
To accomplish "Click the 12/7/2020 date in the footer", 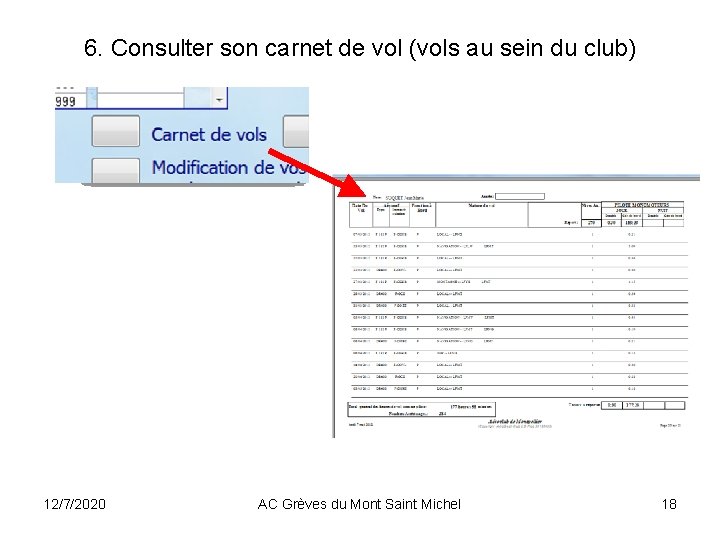I will point(74,504).
